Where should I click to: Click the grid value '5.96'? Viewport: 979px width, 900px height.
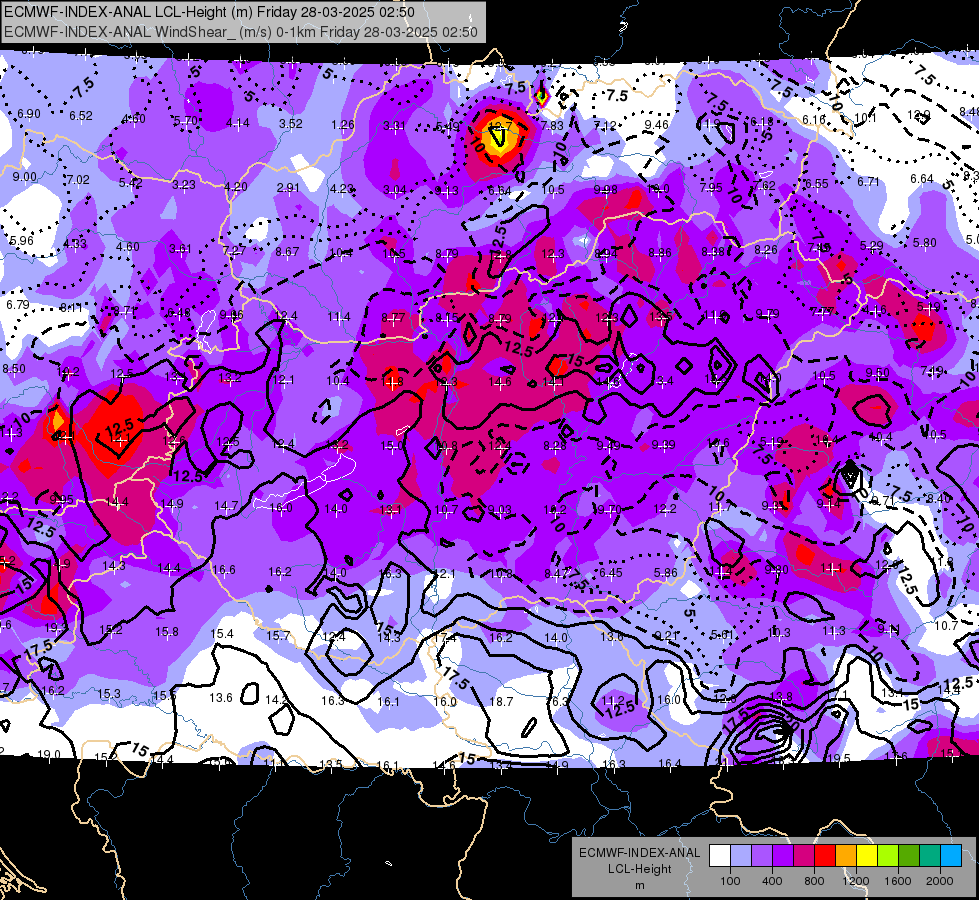click(22, 240)
